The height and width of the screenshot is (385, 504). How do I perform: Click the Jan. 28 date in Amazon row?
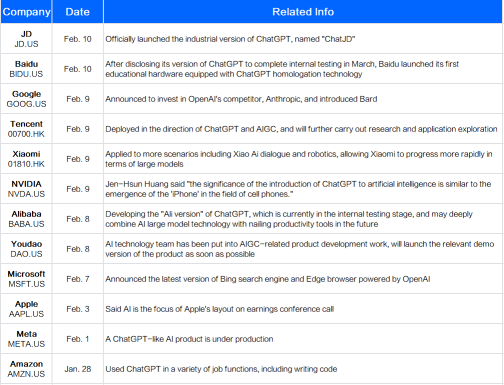click(78, 369)
